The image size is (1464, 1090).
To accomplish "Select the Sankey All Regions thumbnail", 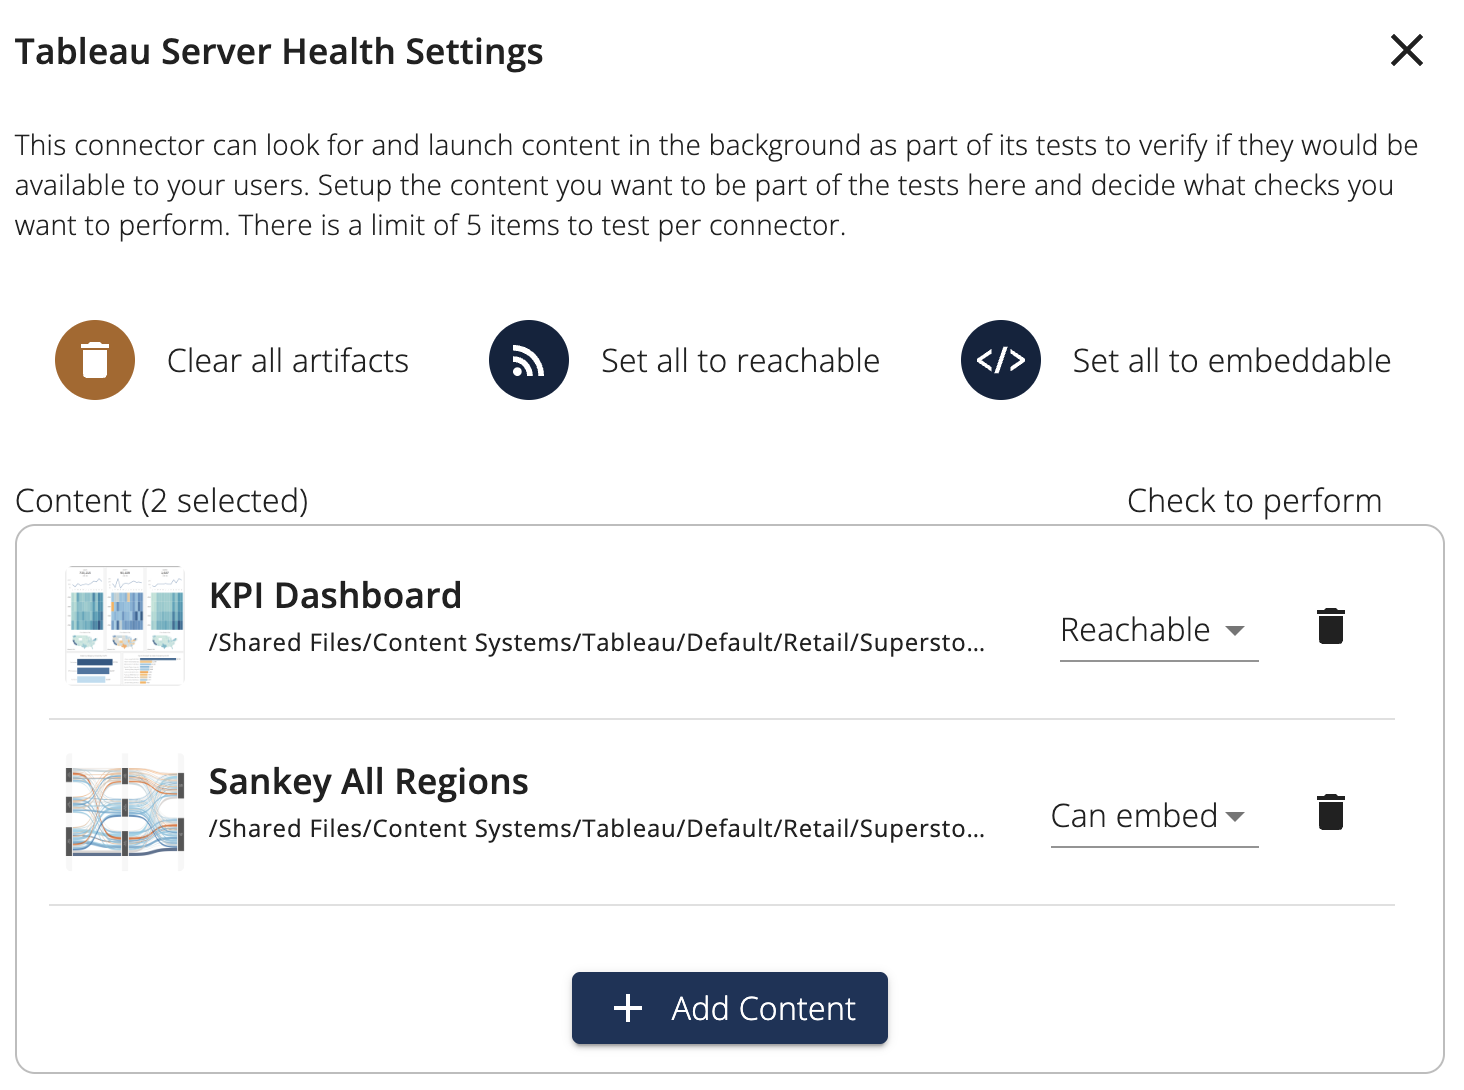I will coord(125,811).
